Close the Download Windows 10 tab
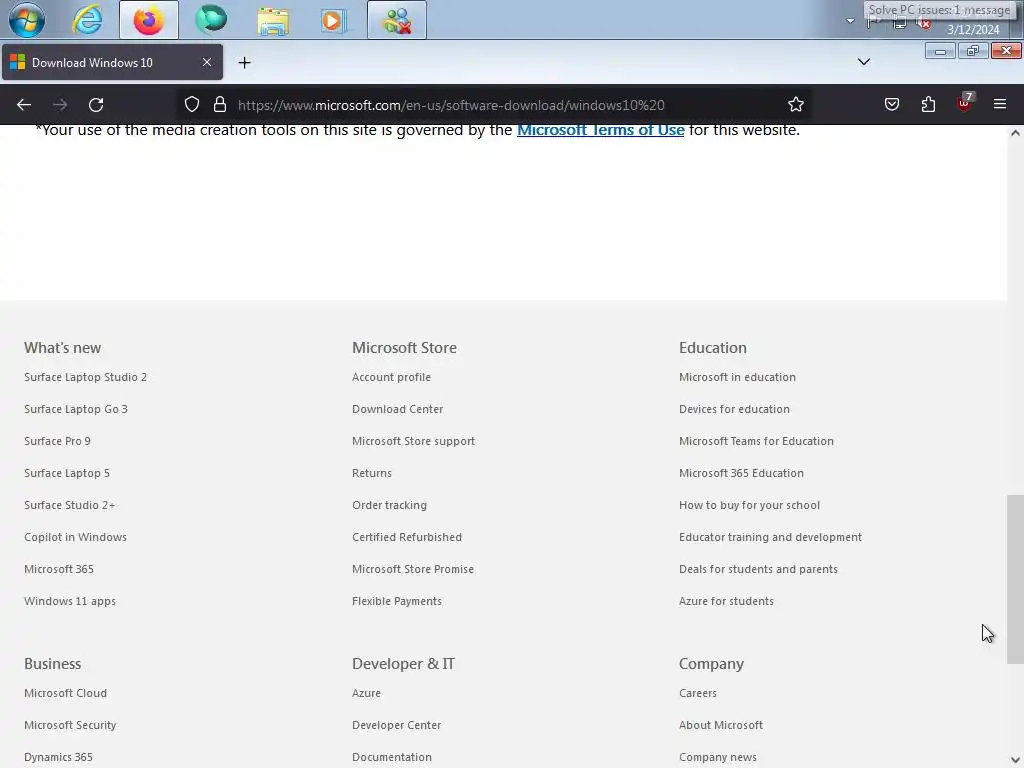 [206, 62]
